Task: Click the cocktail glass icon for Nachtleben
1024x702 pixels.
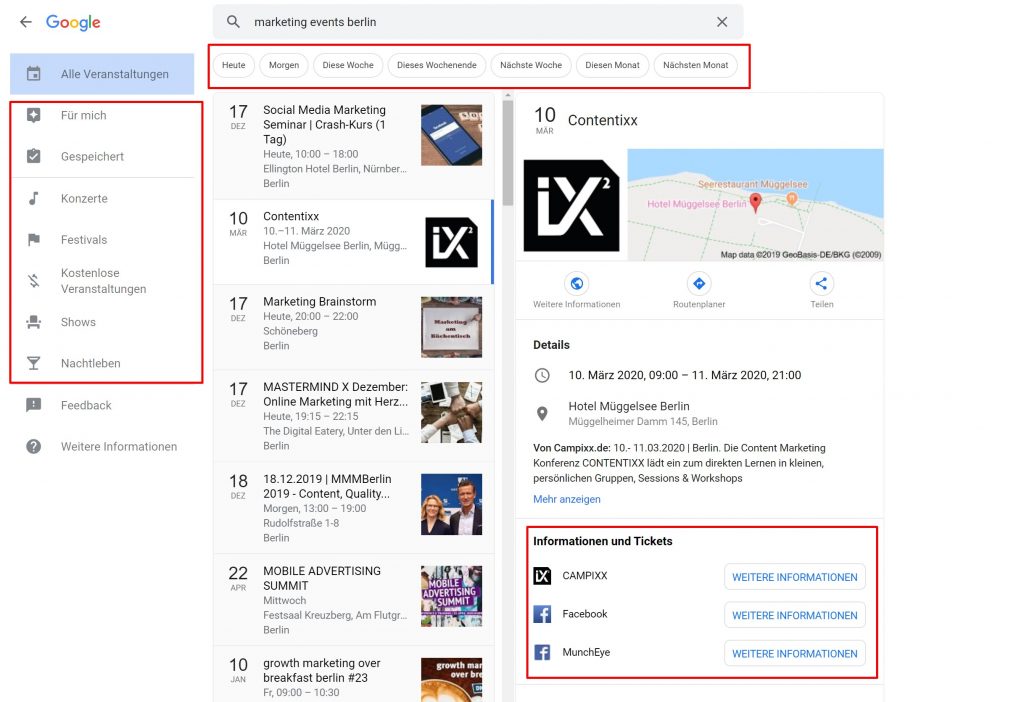Action: (33, 363)
